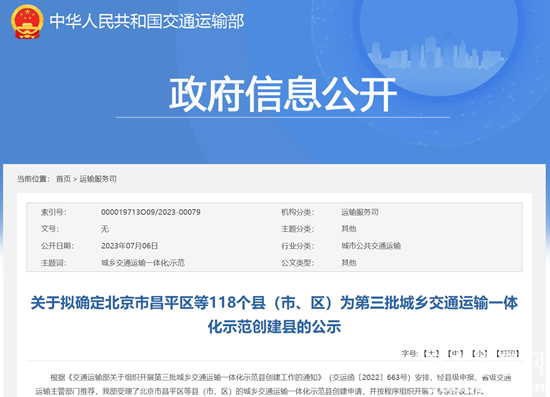The width and height of the screenshot is (550, 397).
Task: Click the 打印 print button
Action: pos(508,353)
